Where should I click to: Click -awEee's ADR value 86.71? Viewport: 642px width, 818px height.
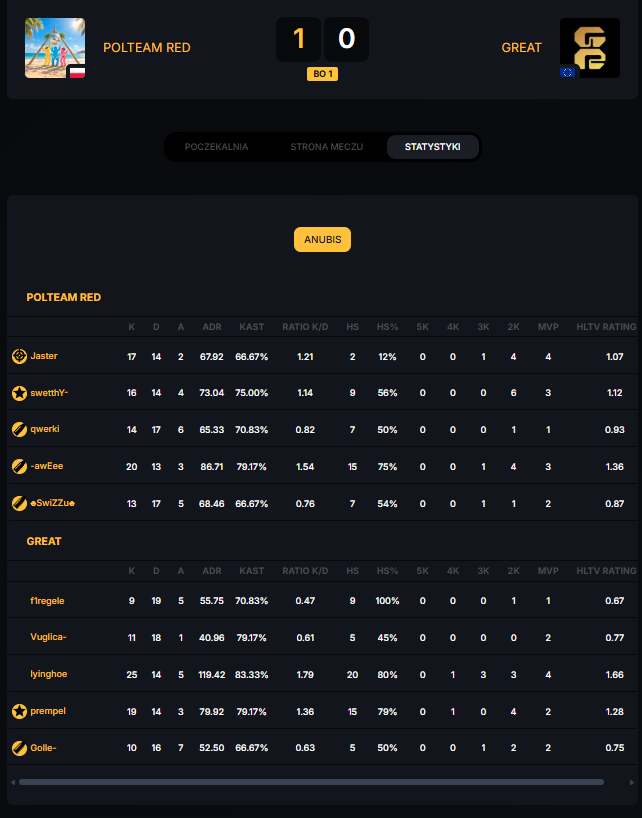tap(212, 467)
